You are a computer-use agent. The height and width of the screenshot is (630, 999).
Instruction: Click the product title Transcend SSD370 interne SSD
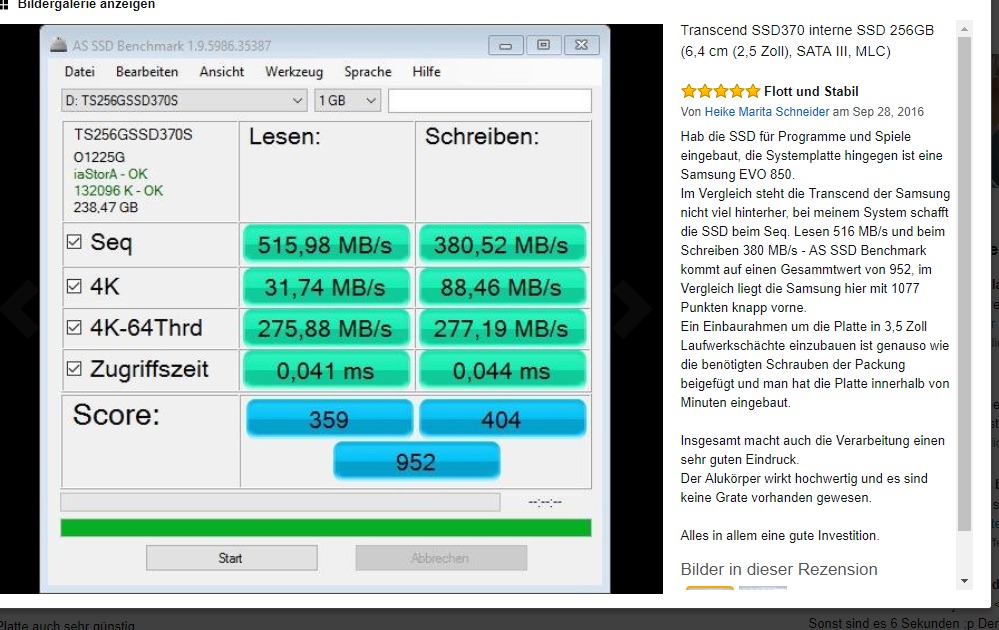807,40
